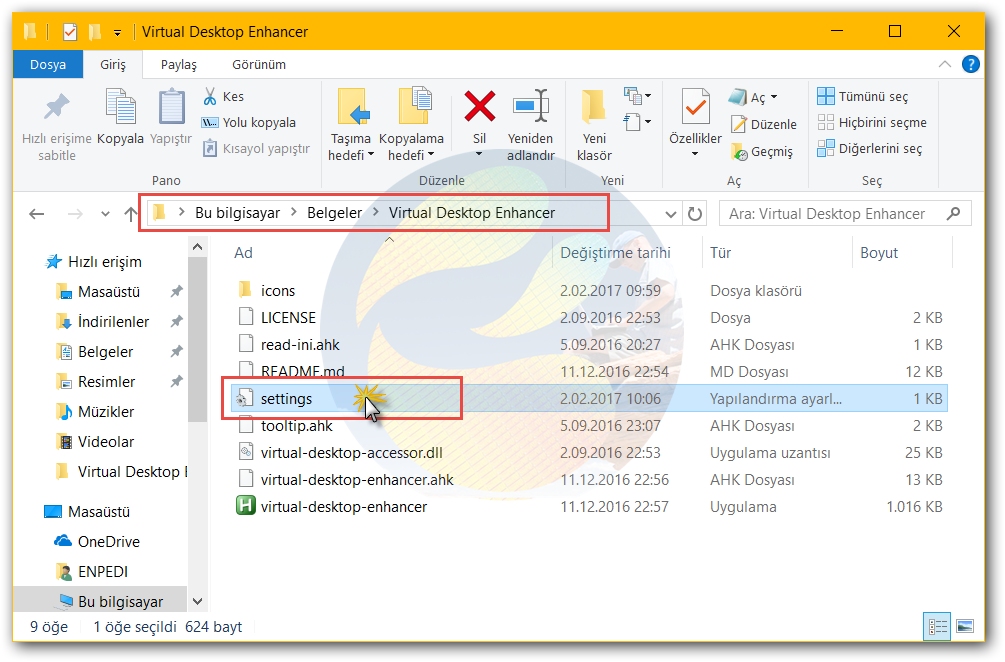Switch to details view icon
Image resolution: width=1005 pixels, height=662 pixels.
(x=937, y=626)
